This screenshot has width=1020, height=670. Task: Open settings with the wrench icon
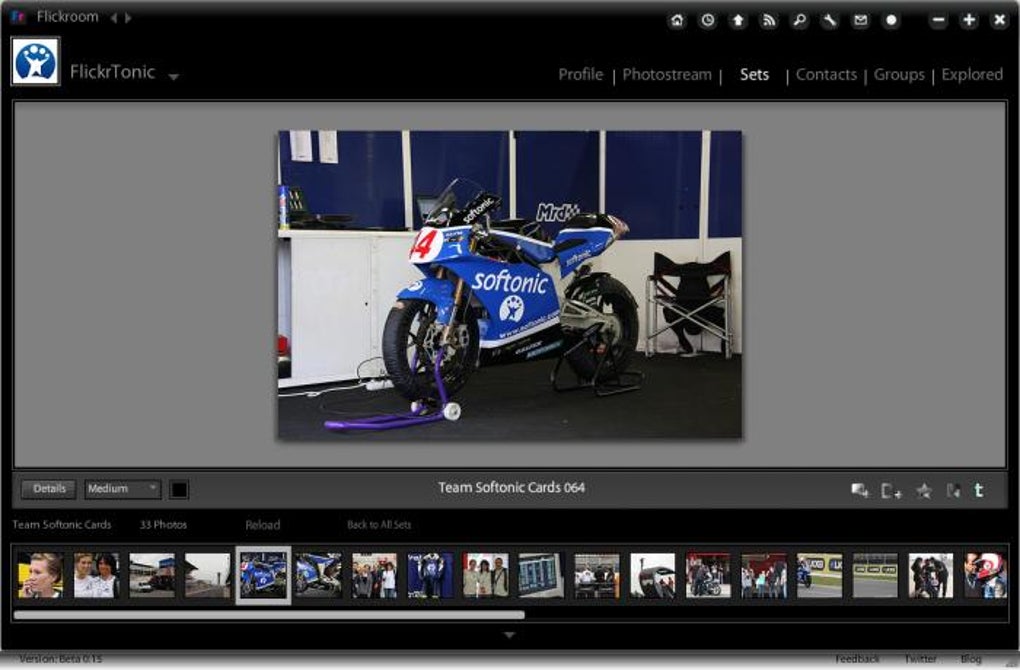[x=830, y=20]
